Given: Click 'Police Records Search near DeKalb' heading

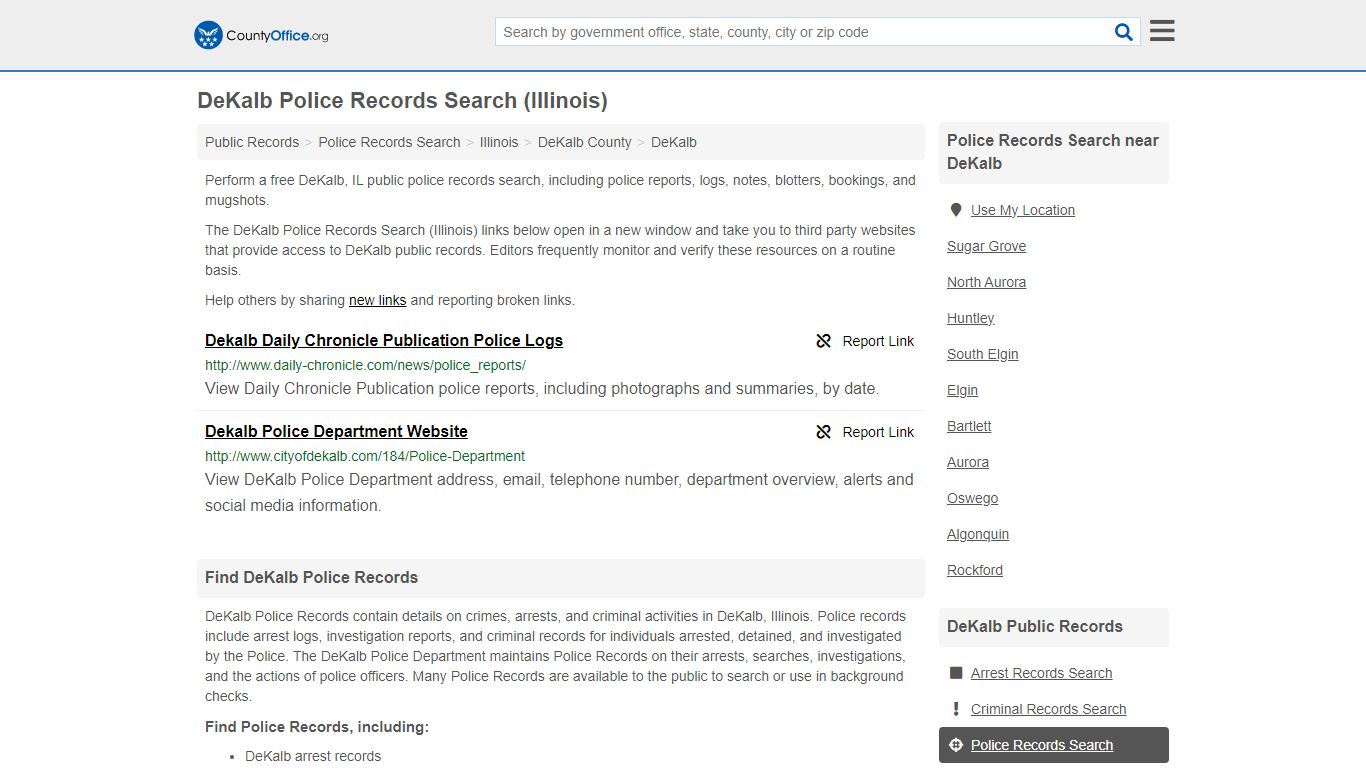Looking at the screenshot, I should point(1053,152).
